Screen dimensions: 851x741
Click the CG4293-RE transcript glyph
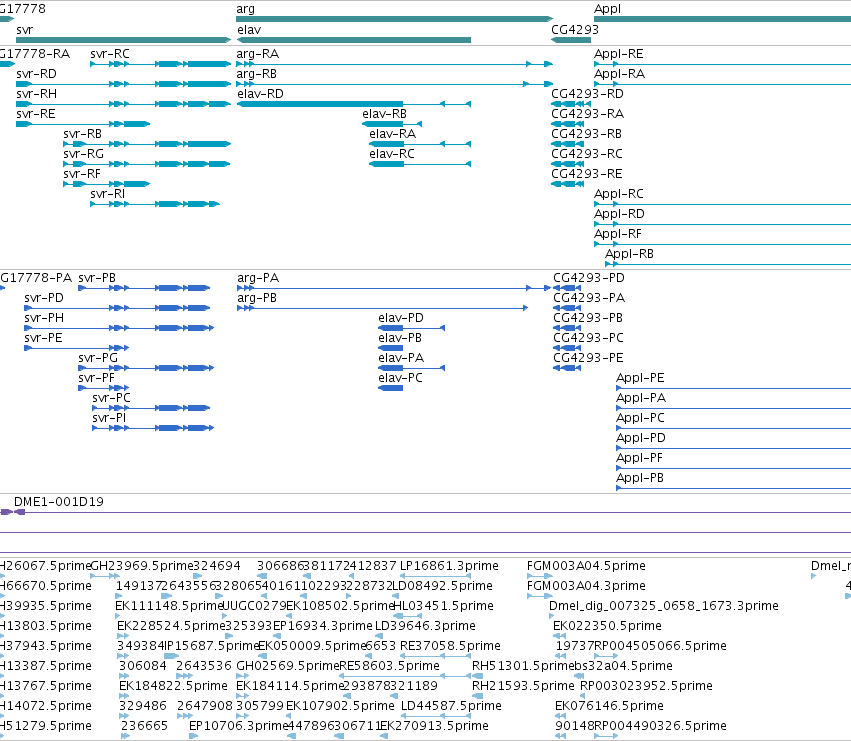[568, 184]
